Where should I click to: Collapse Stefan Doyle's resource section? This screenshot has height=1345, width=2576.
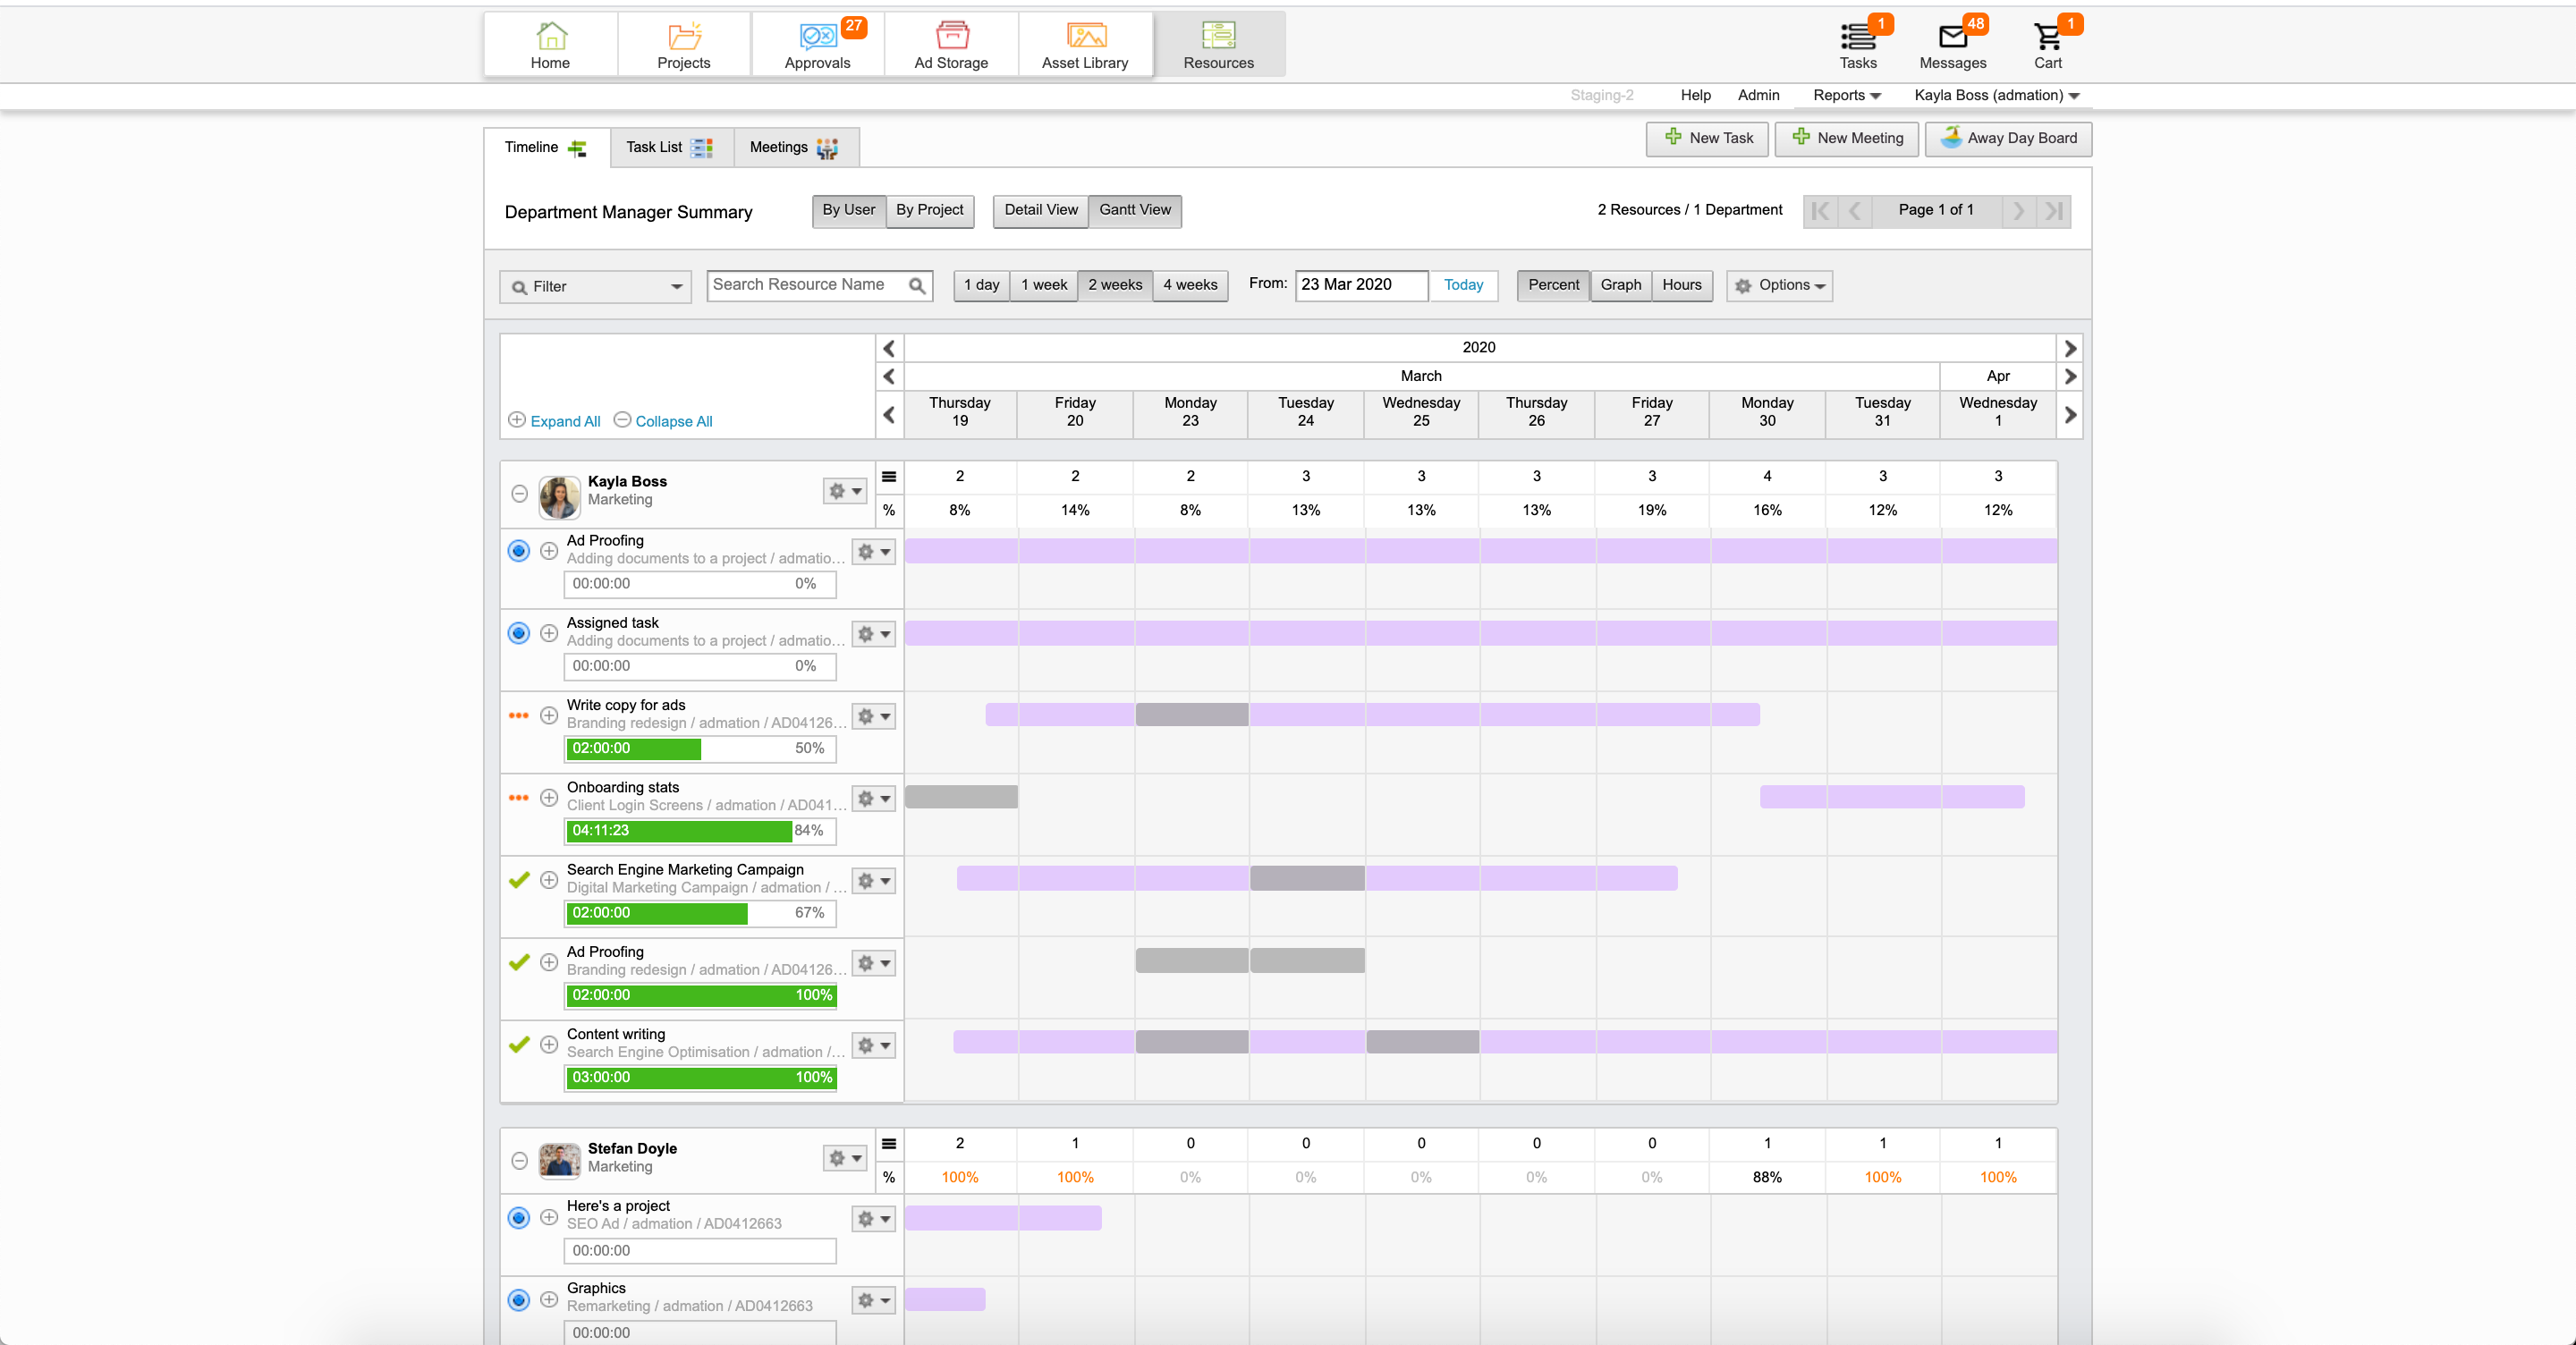pyautogui.click(x=519, y=1161)
